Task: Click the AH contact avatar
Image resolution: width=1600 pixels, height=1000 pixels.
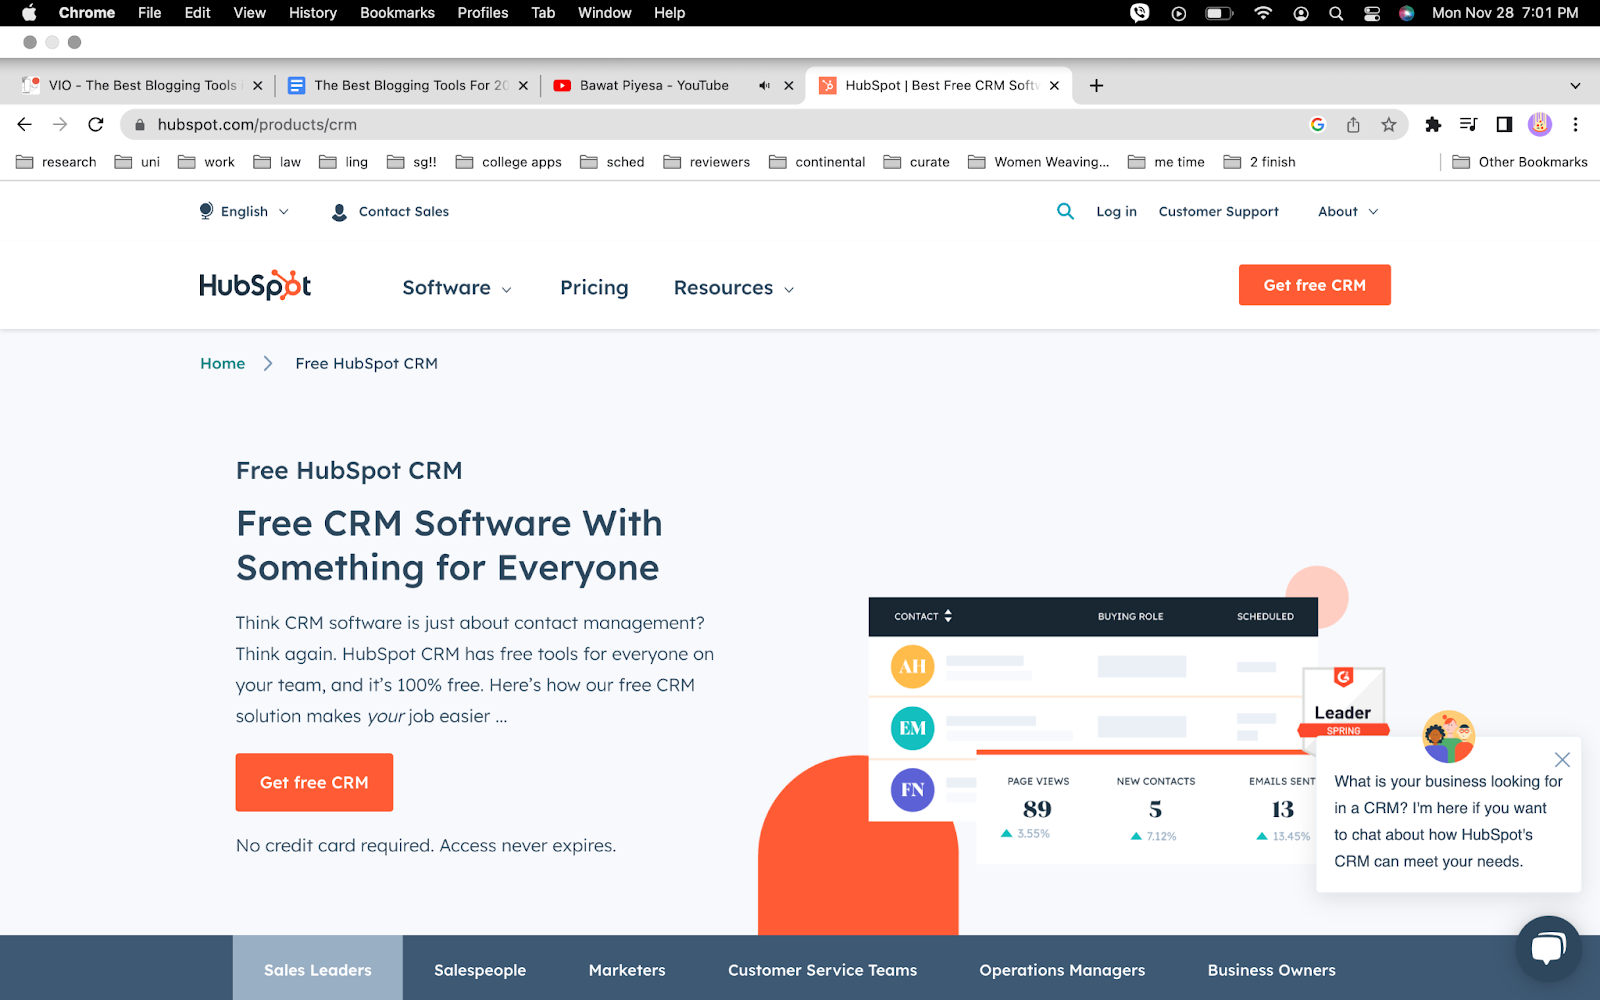Action: click(x=912, y=667)
